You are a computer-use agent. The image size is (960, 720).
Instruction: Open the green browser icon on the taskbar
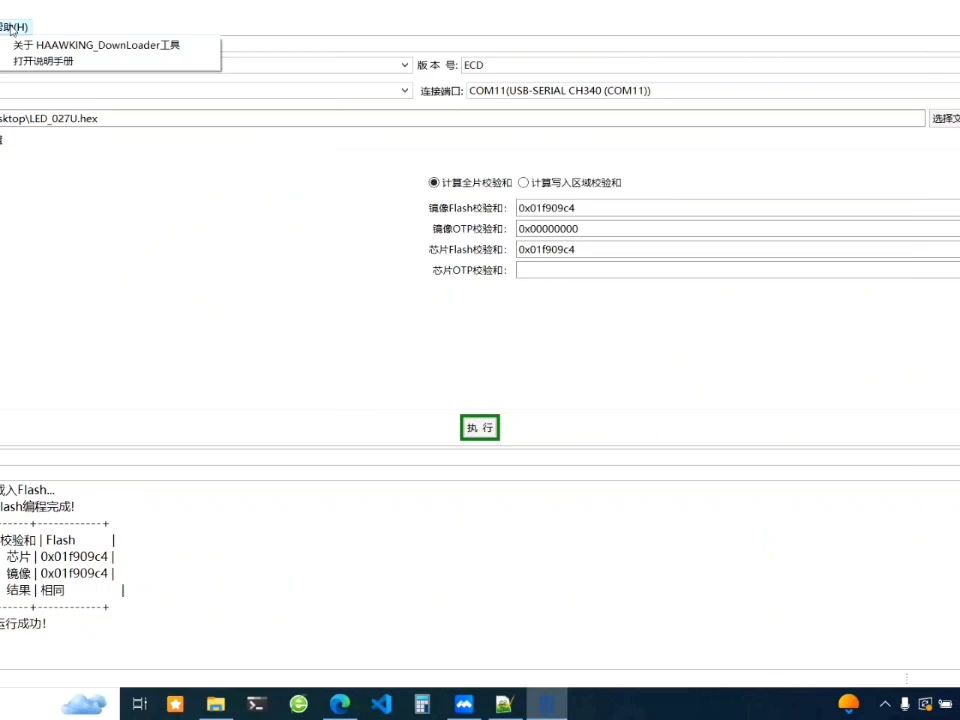coord(298,704)
